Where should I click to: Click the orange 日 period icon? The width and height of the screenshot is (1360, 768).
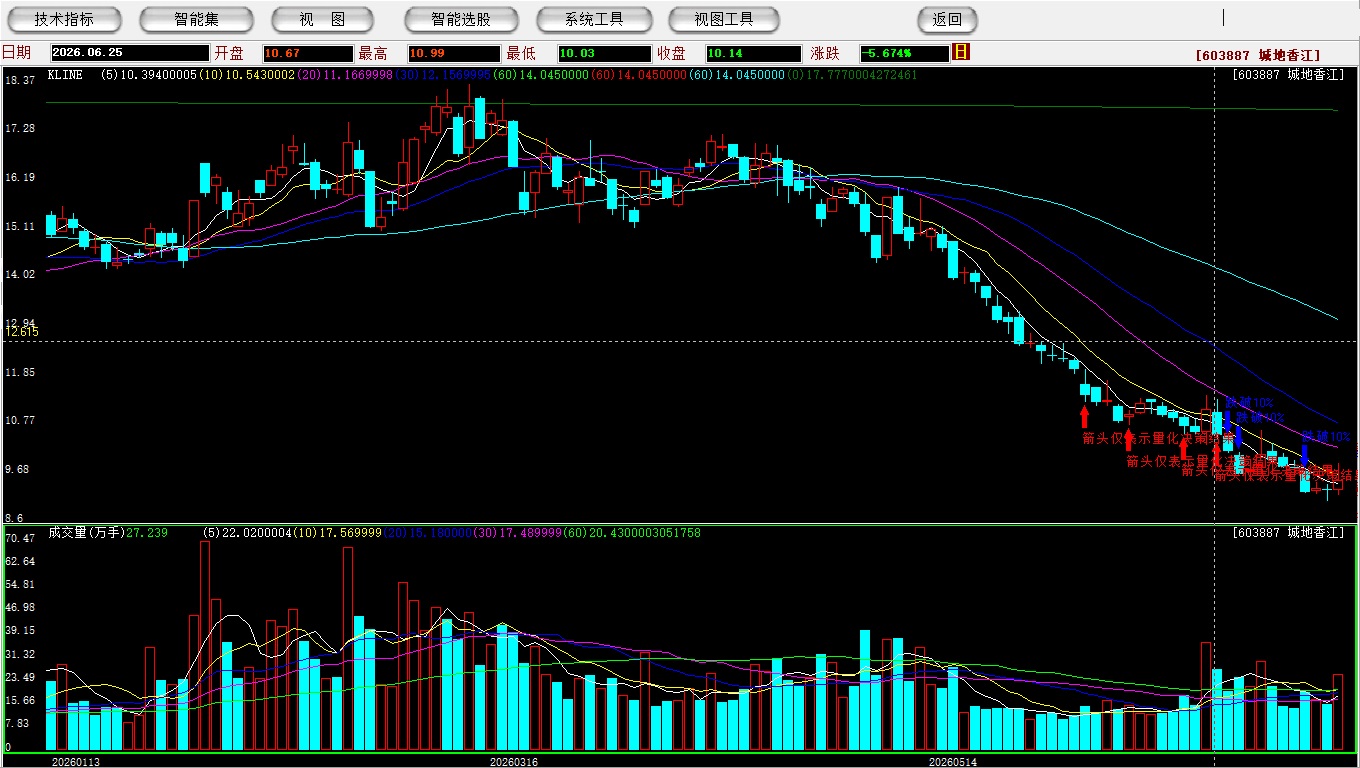click(961, 52)
